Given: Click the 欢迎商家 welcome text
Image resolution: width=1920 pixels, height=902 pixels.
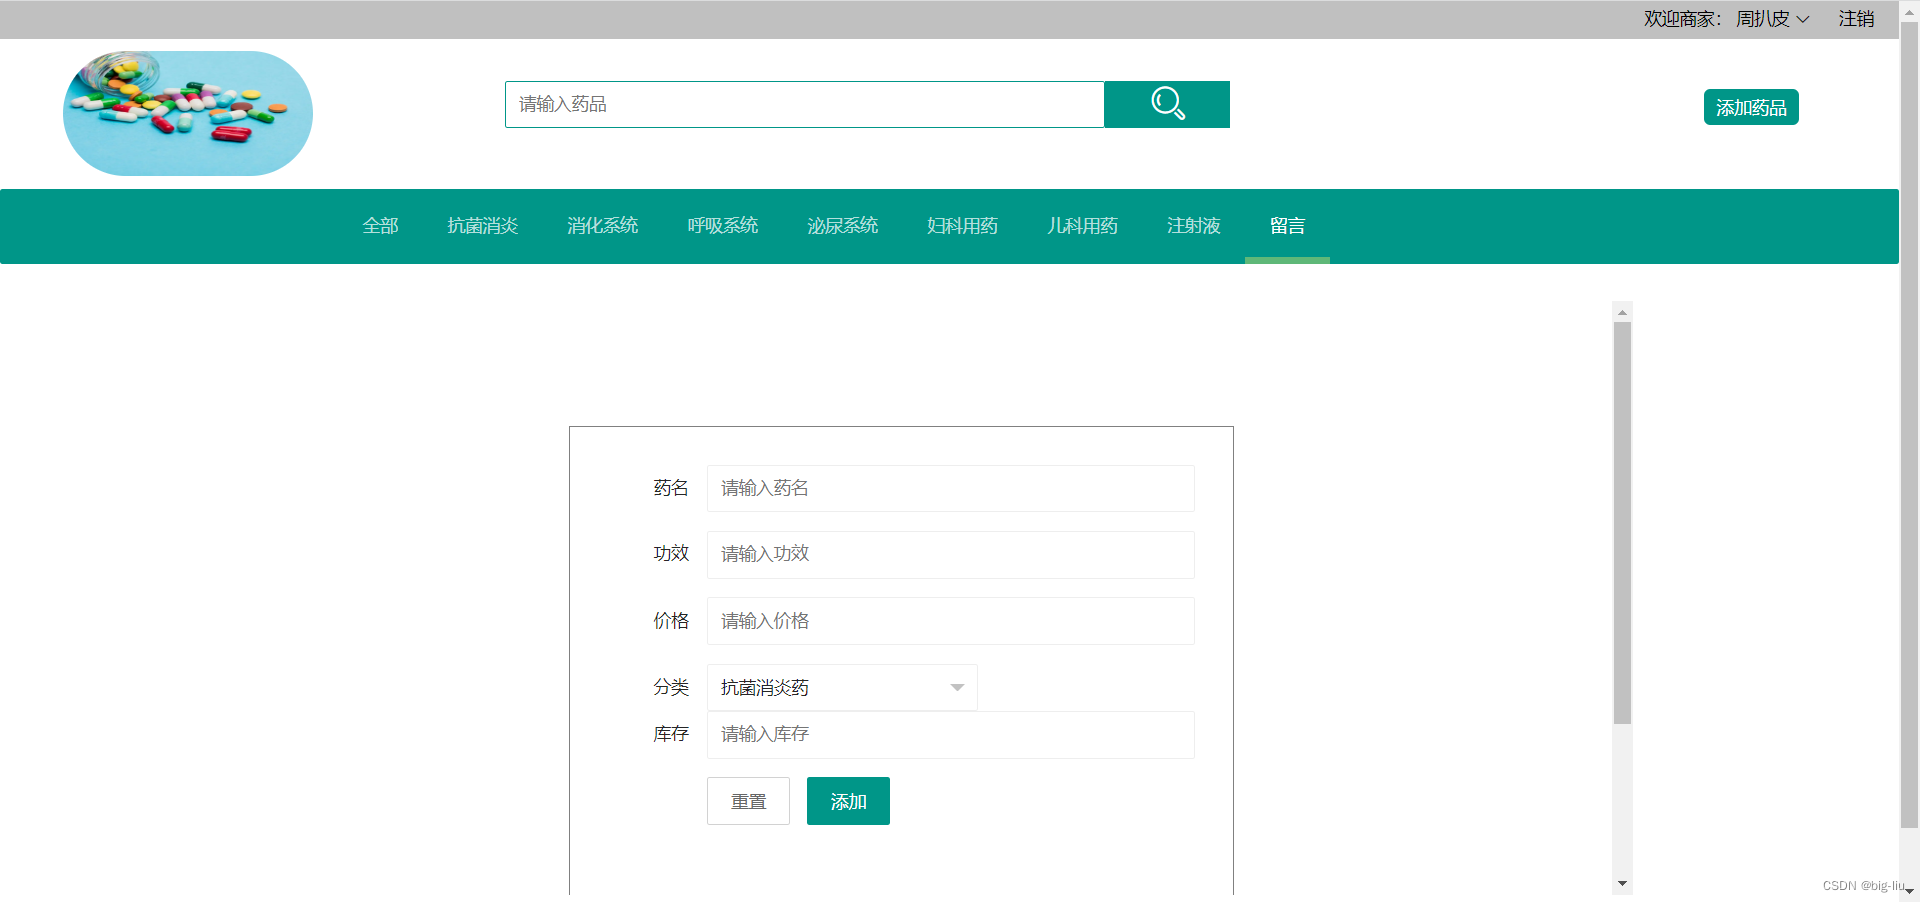Looking at the screenshot, I should 1682,19.
